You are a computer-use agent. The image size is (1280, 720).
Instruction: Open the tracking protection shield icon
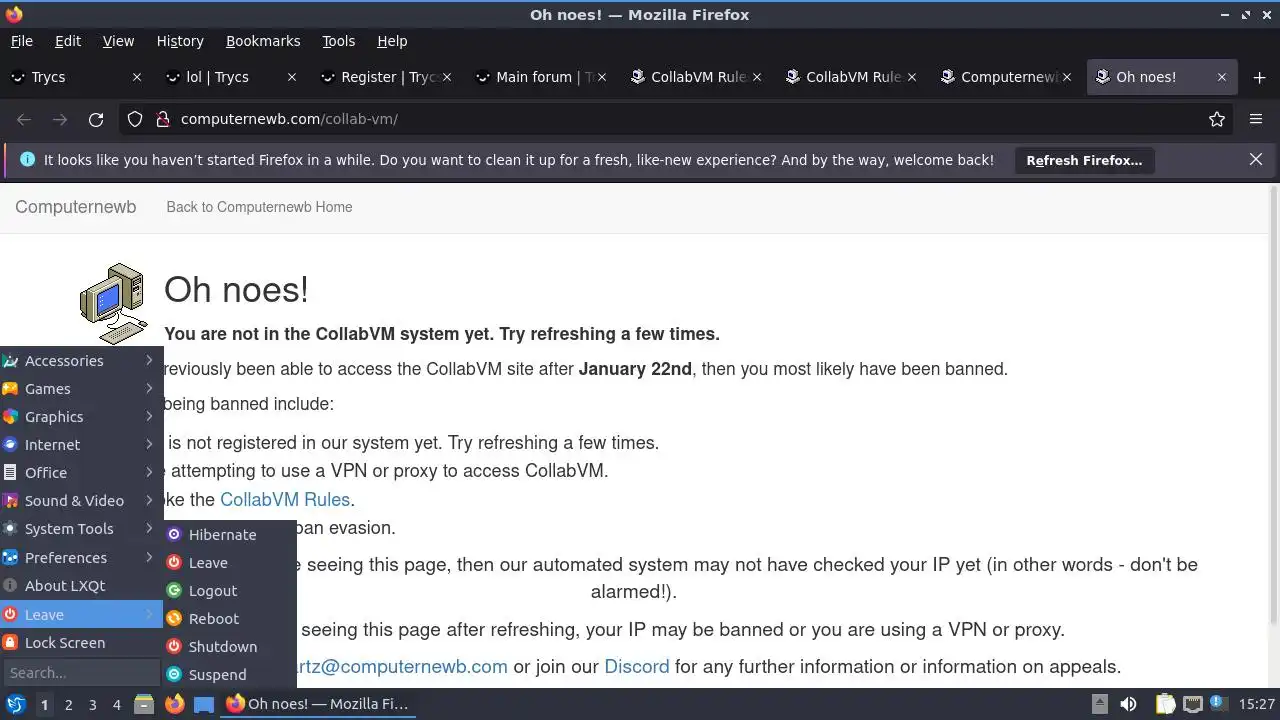coord(135,119)
